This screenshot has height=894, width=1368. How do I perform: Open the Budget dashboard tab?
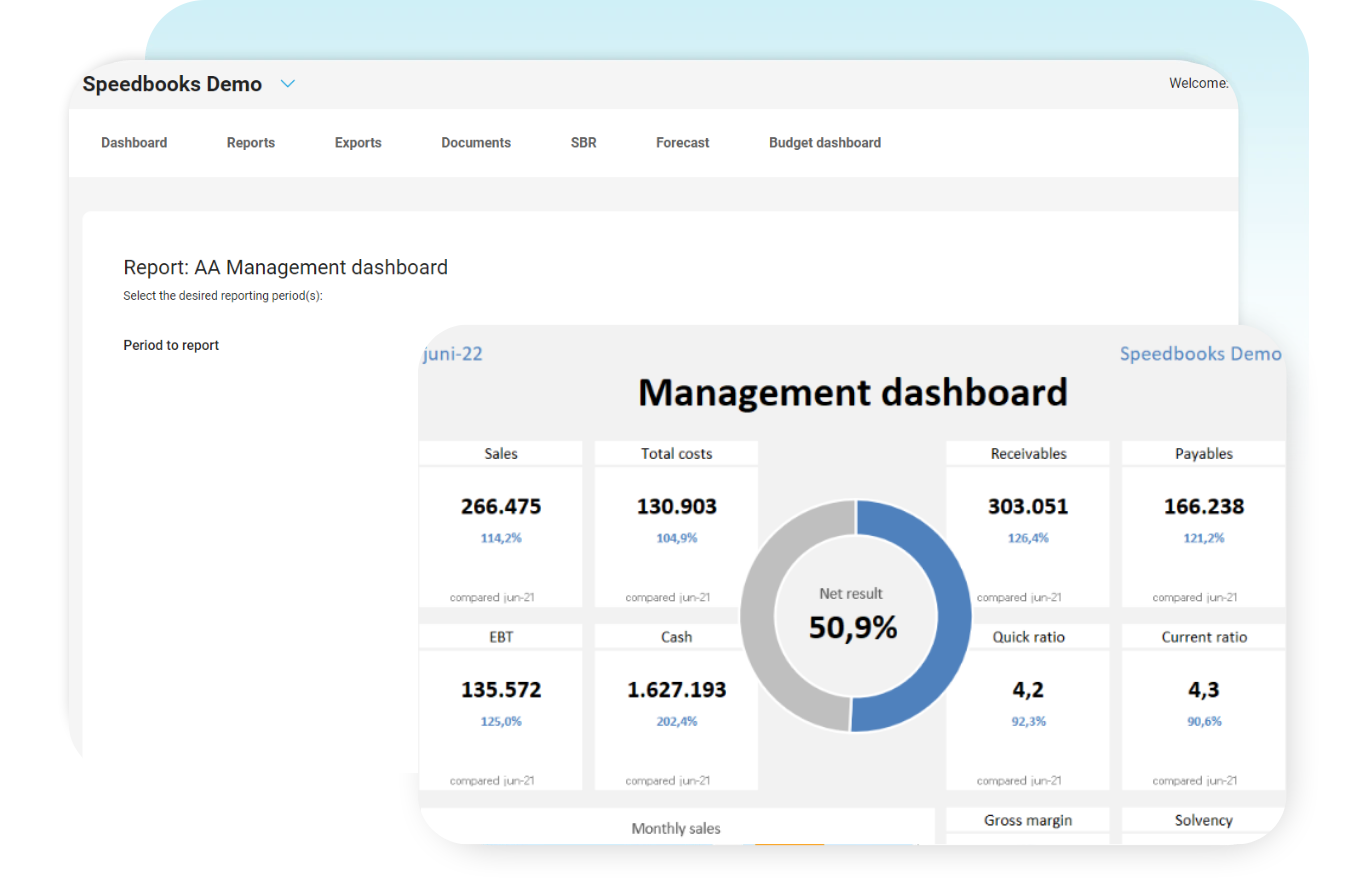click(x=824, y=143)
